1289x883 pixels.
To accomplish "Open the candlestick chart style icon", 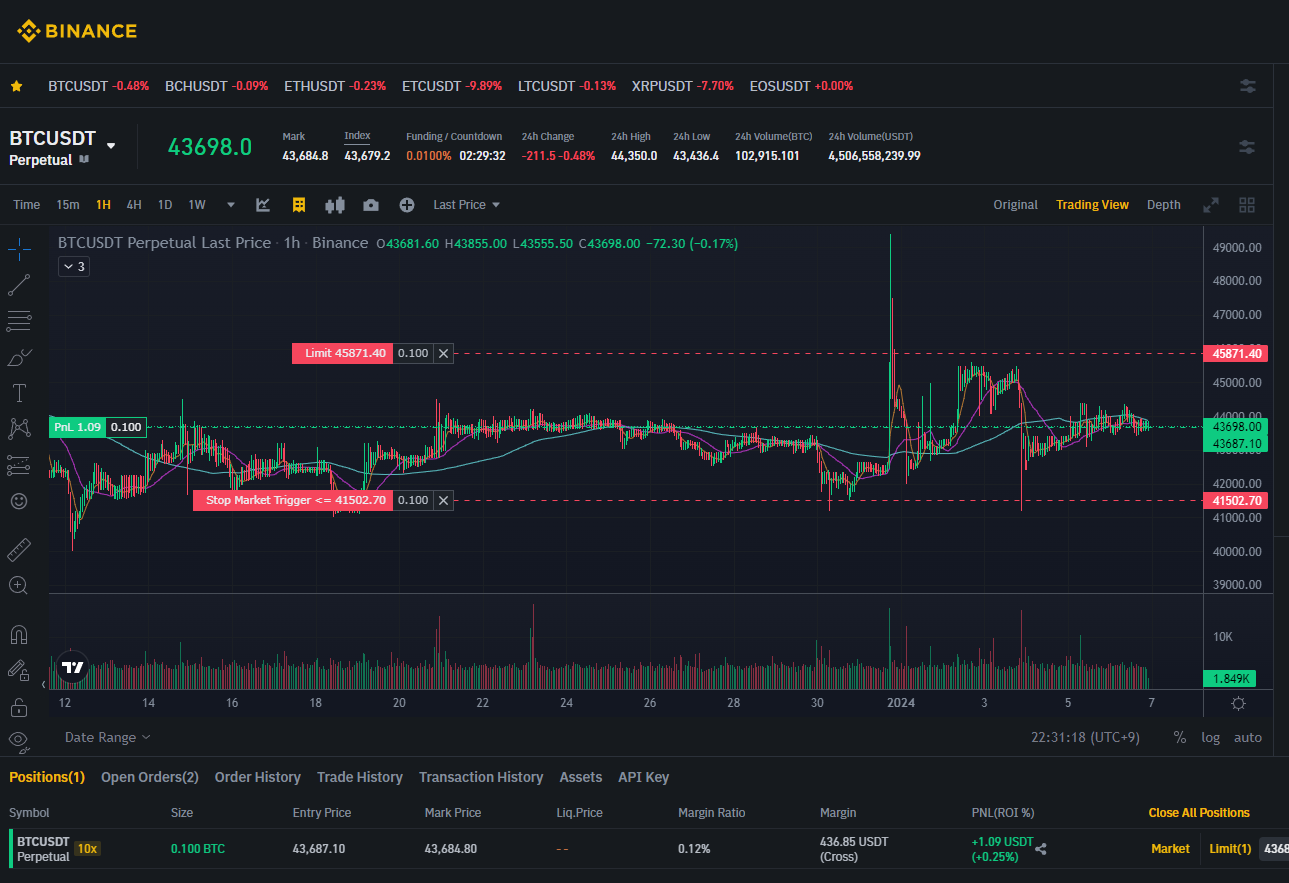I will point(335,205).
